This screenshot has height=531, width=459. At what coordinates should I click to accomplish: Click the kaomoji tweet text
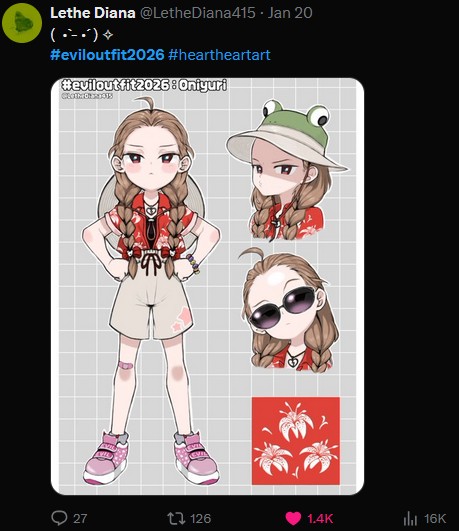point(81,34)
